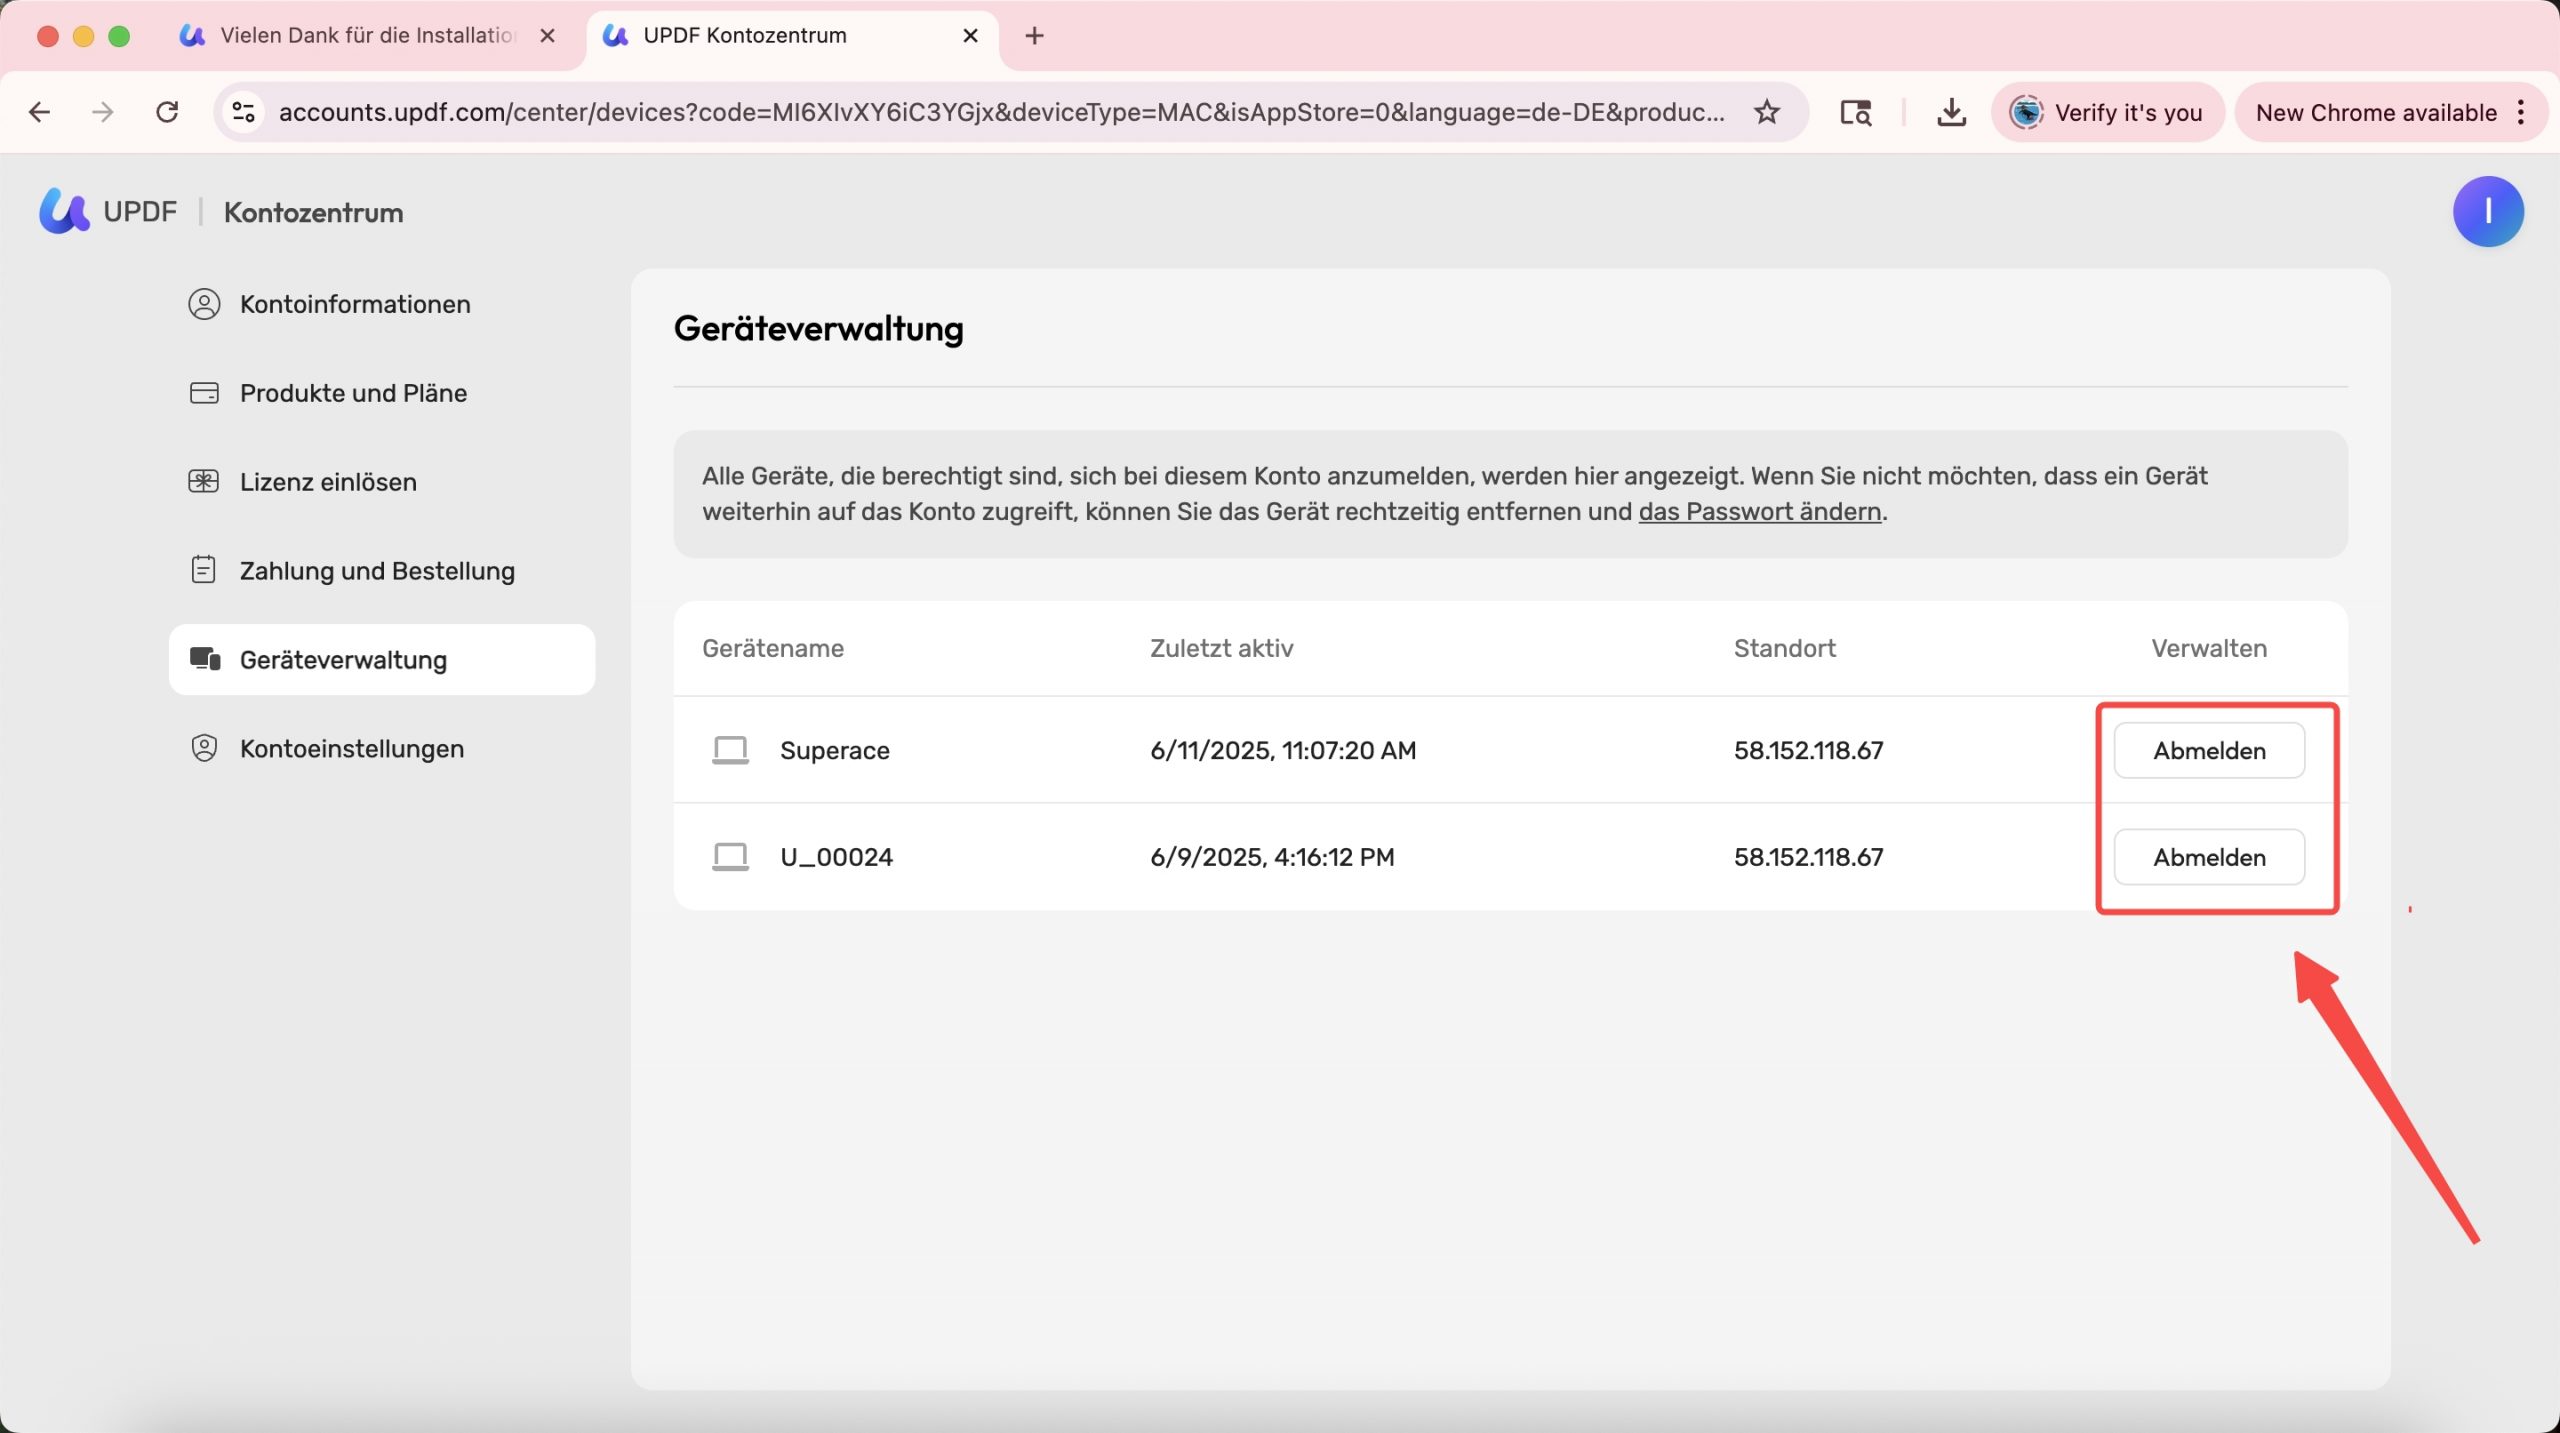This screenshot has height=1433, width=2560.
Task: Click the Kontoinformationen person icon
Action: point(204,304)
